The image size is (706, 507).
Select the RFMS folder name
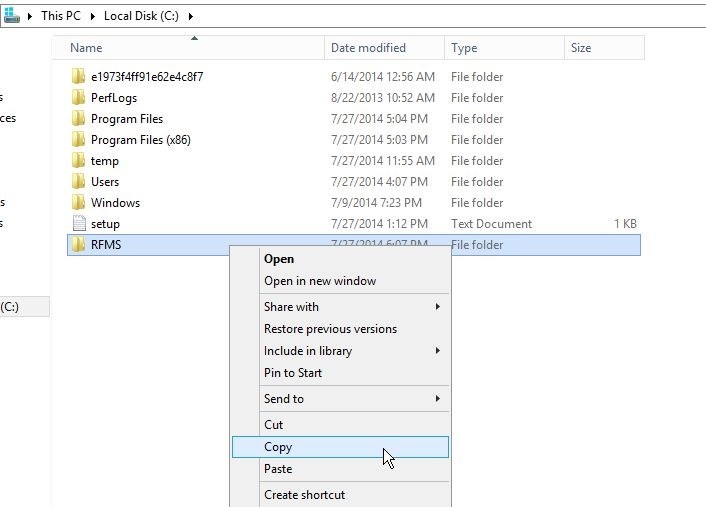tap(106, 244)
